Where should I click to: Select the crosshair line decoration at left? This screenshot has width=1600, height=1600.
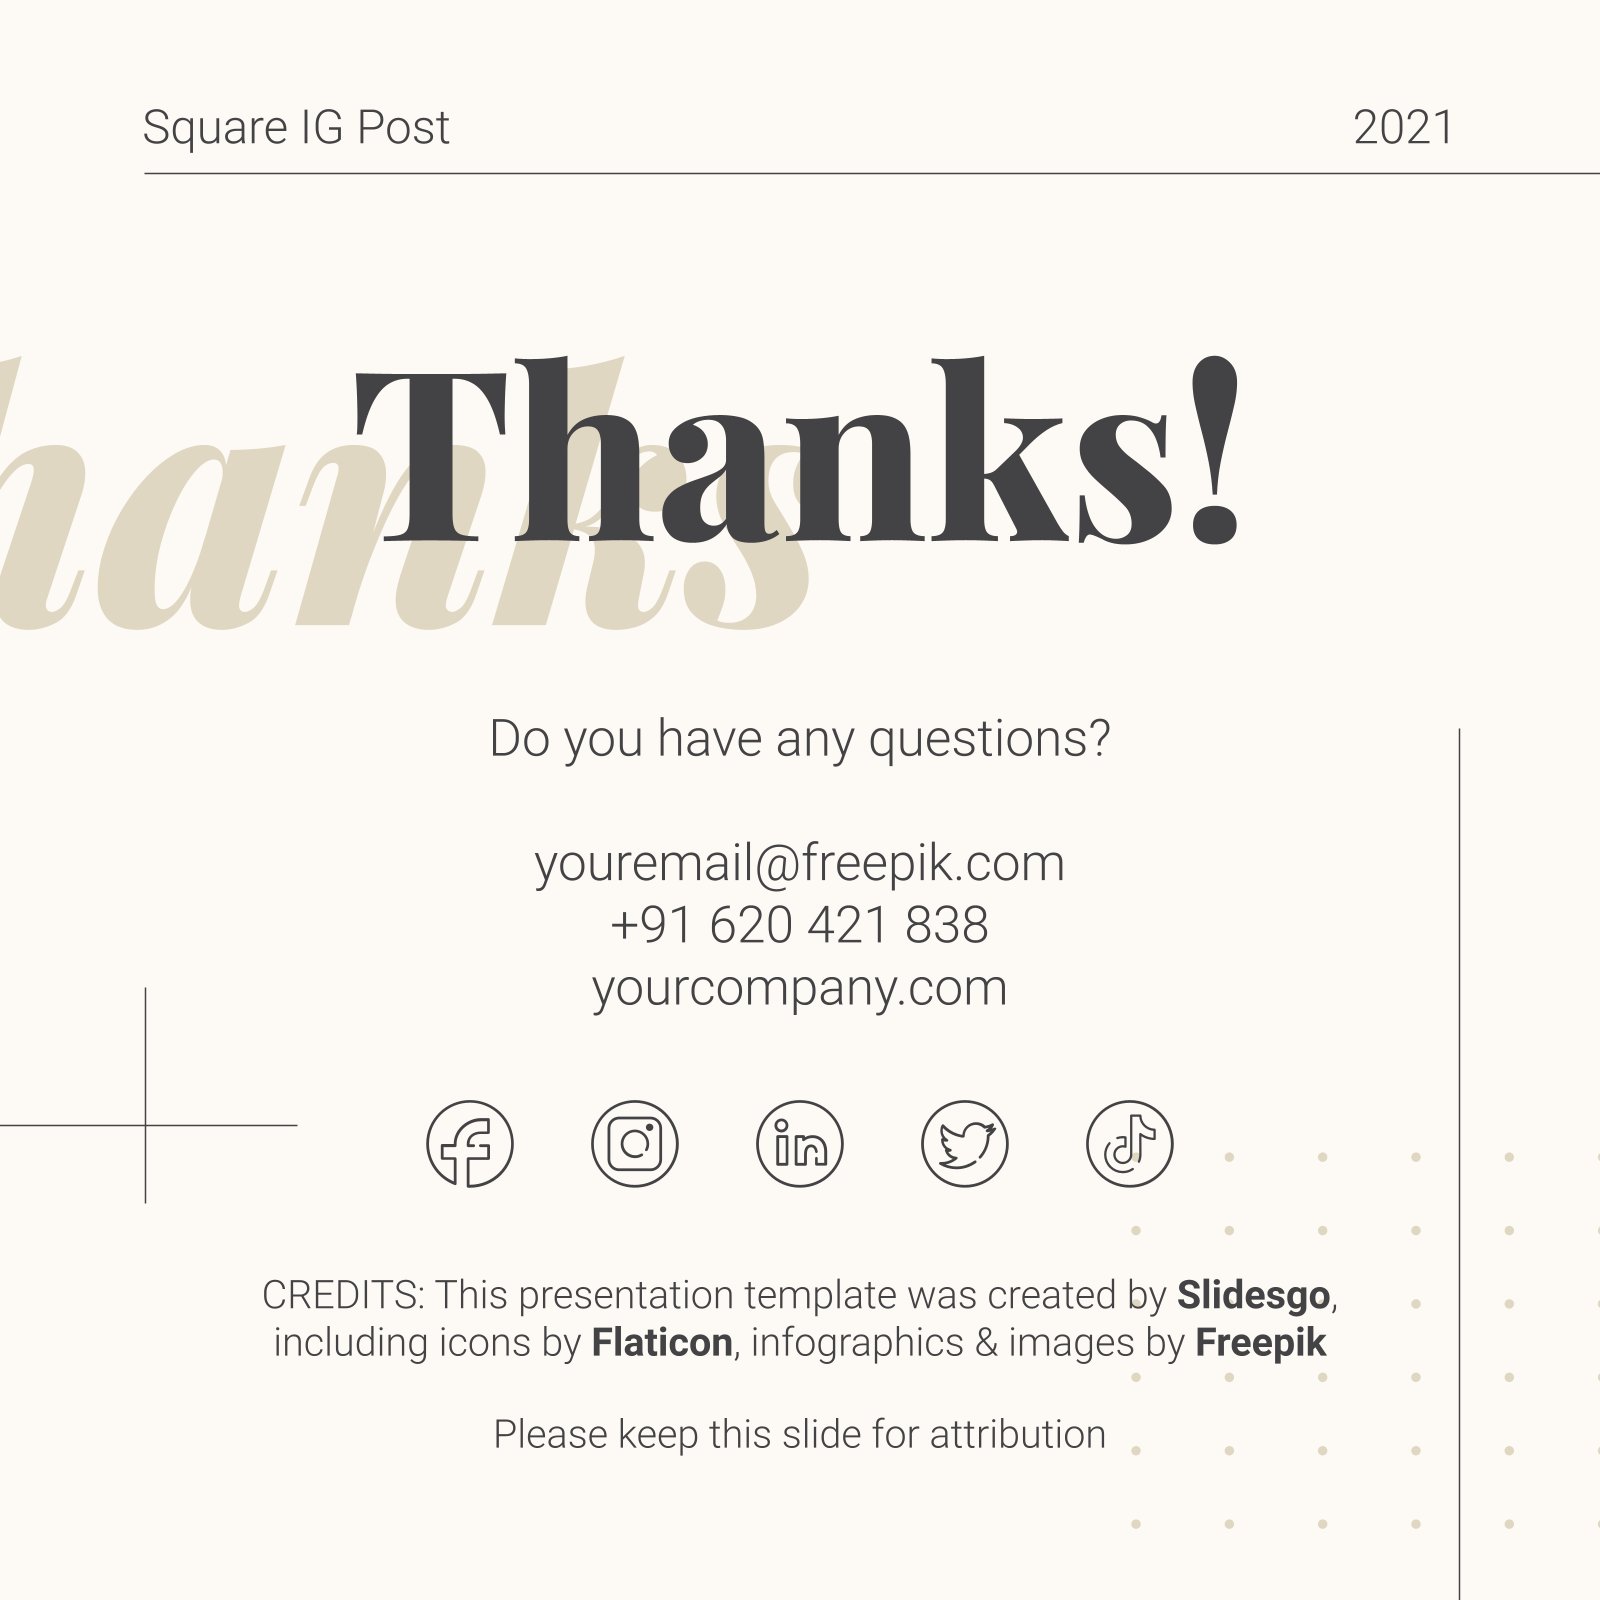[x=146, y=1096]
